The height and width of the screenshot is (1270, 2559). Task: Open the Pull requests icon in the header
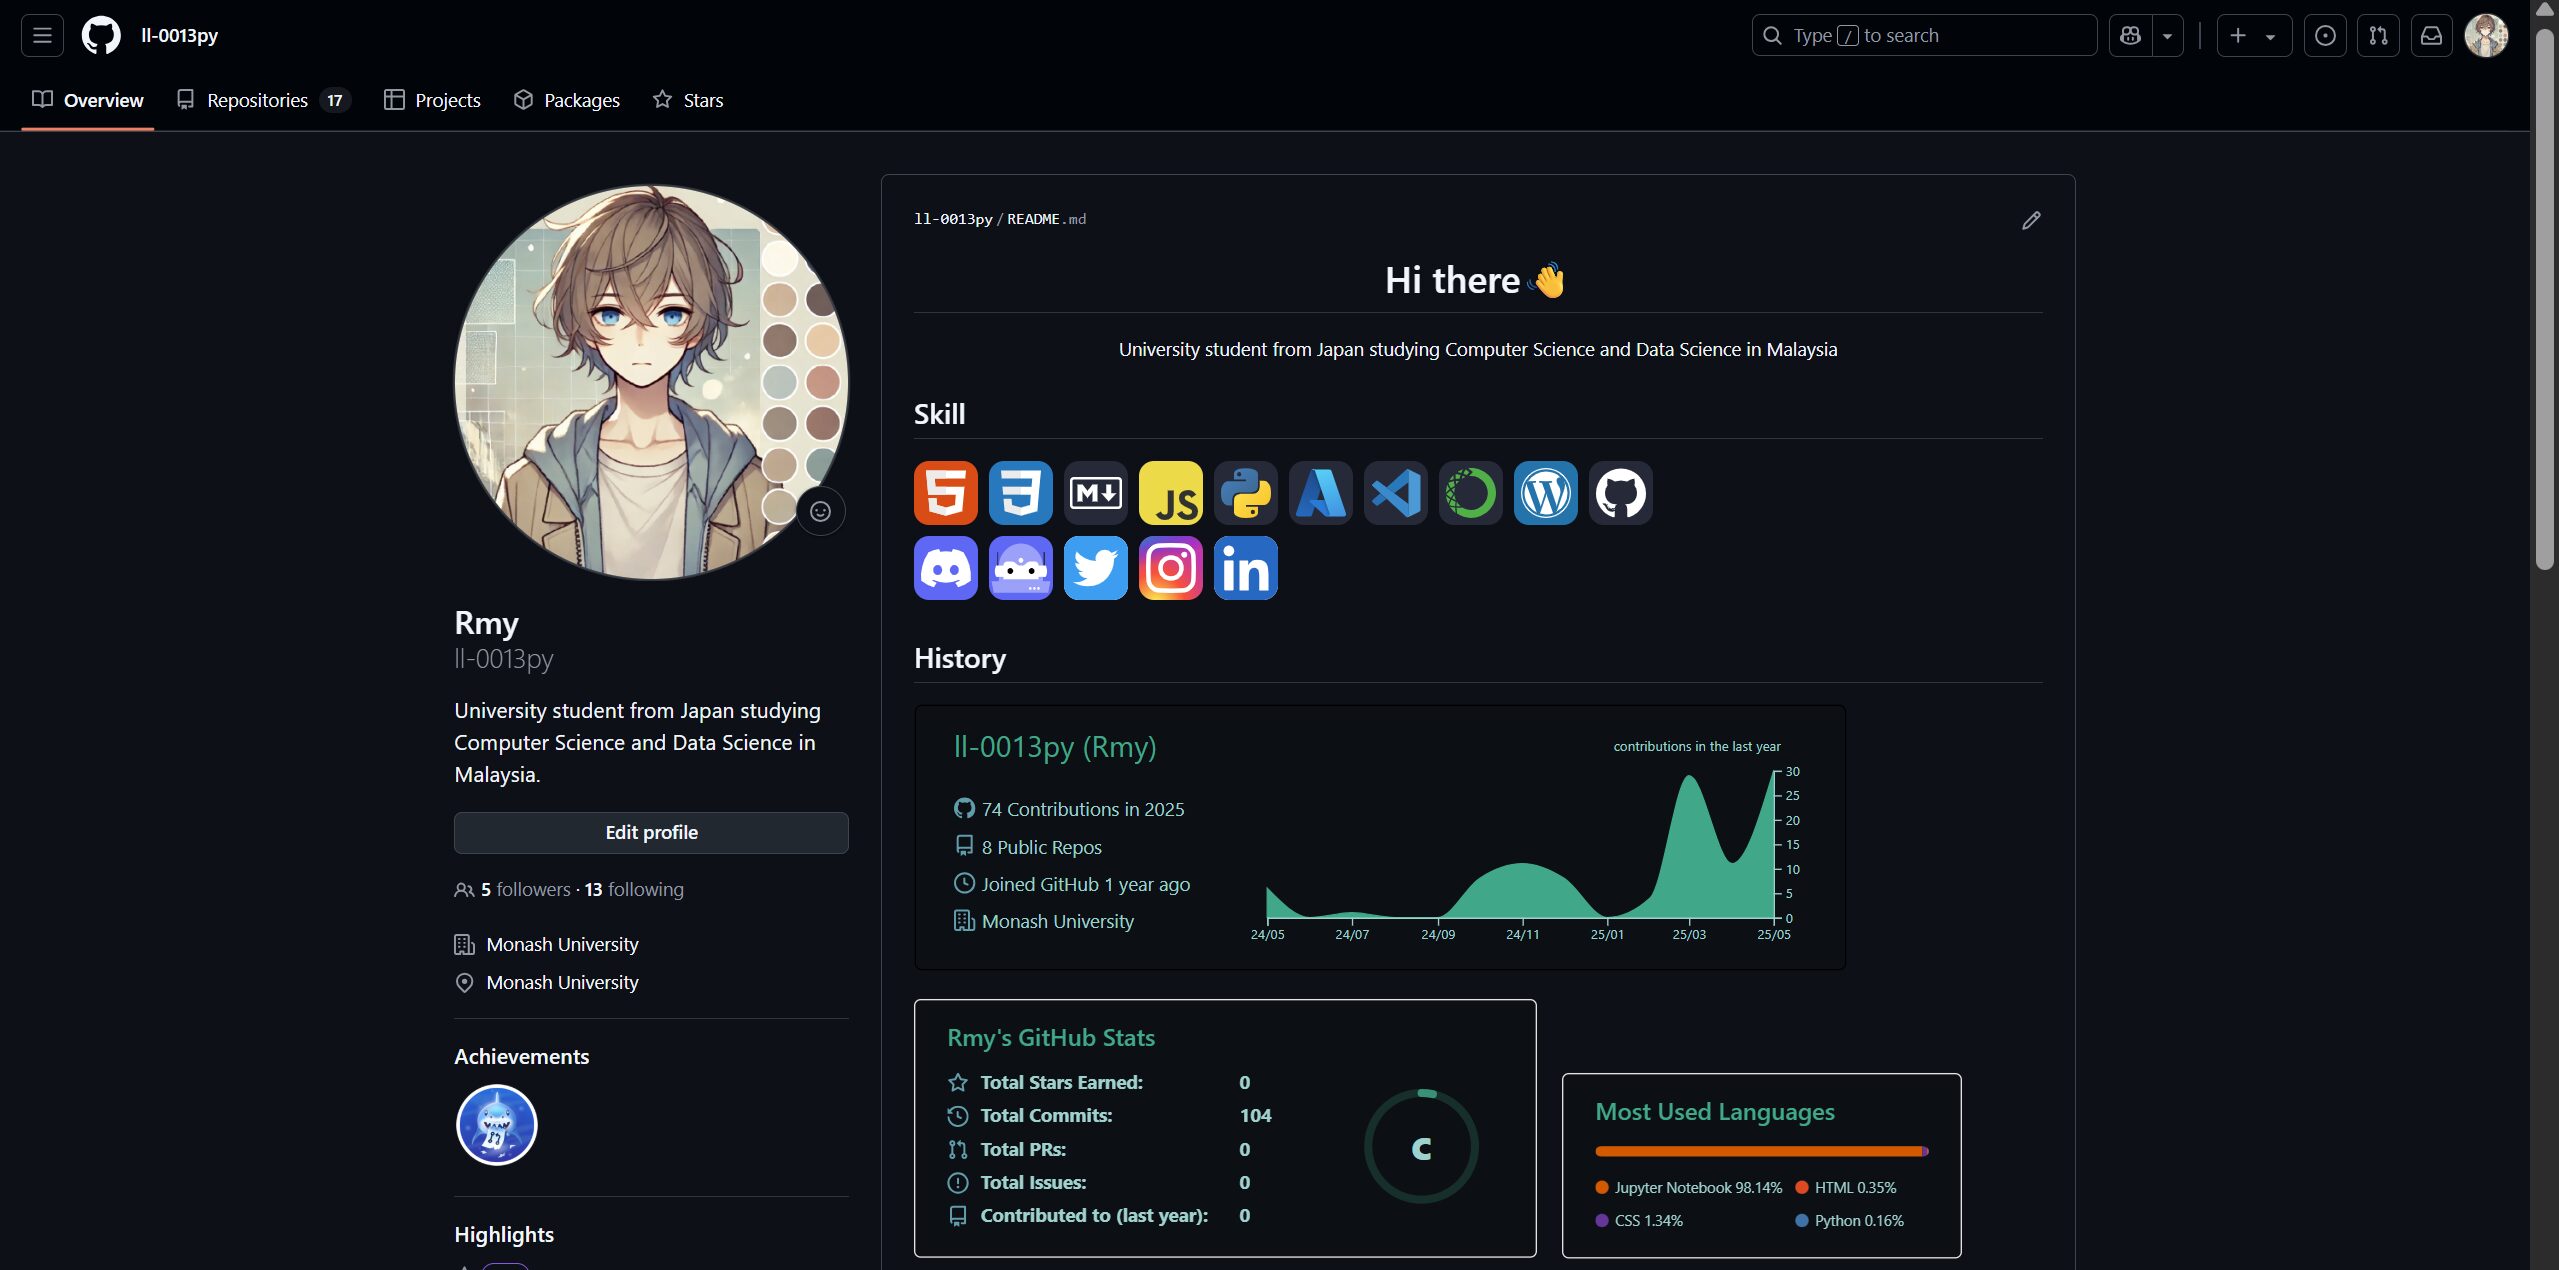[x=2378, y=35]
